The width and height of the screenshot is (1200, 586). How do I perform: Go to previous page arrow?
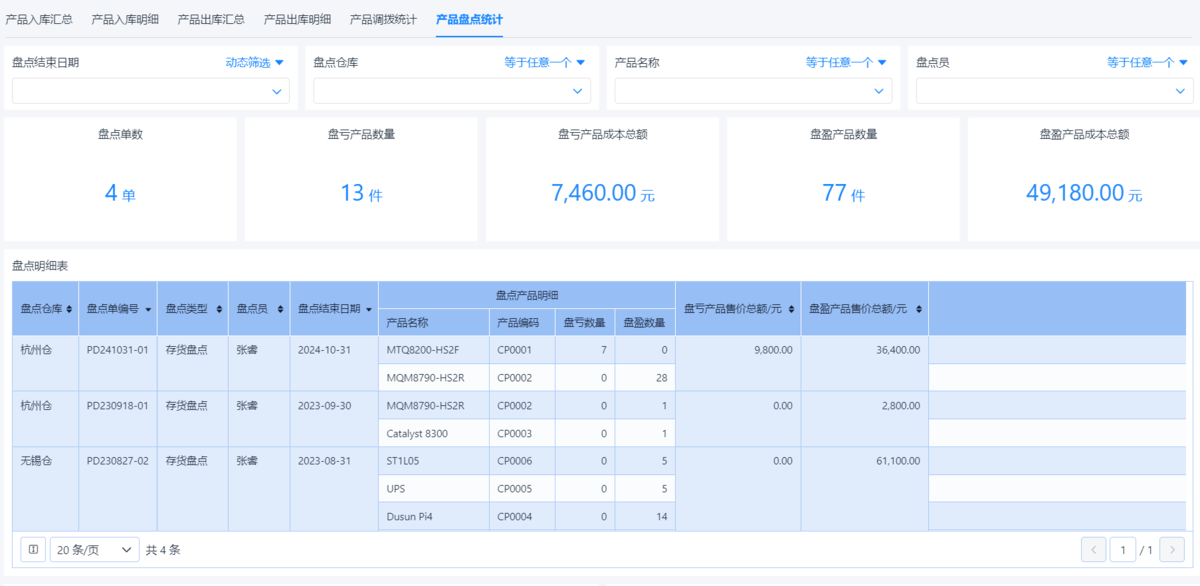pos(1093,549)
